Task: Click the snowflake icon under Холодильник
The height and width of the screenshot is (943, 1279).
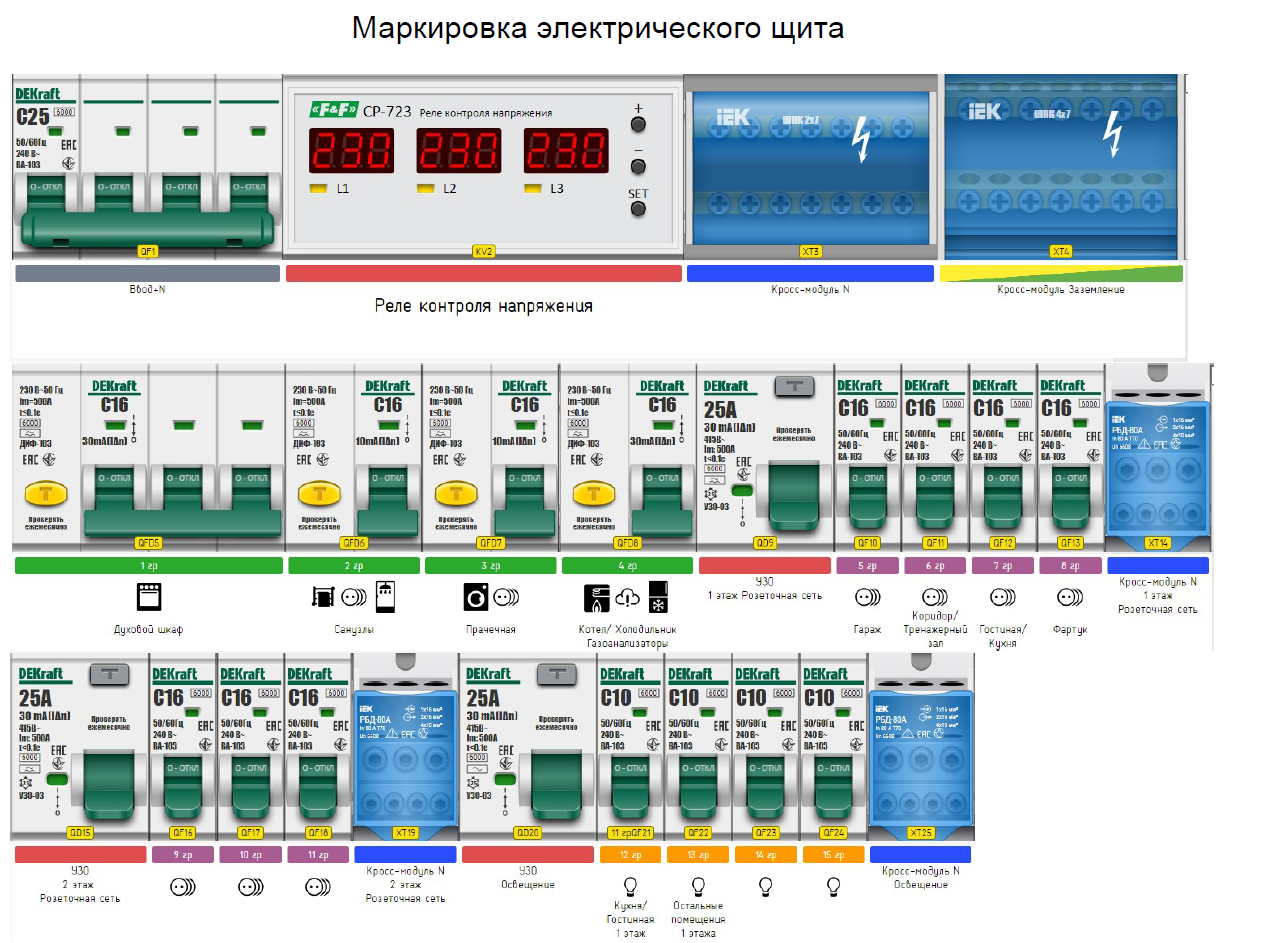Action: pyautogui.click(x=658, y=606)
